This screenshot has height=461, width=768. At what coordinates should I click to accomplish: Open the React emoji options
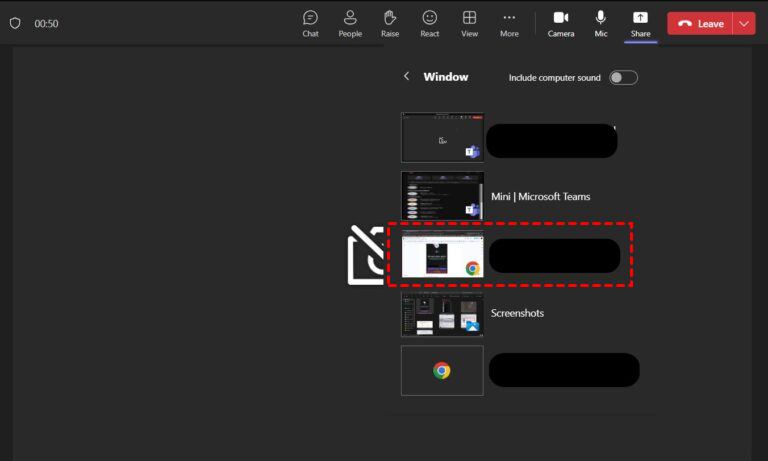430,23
